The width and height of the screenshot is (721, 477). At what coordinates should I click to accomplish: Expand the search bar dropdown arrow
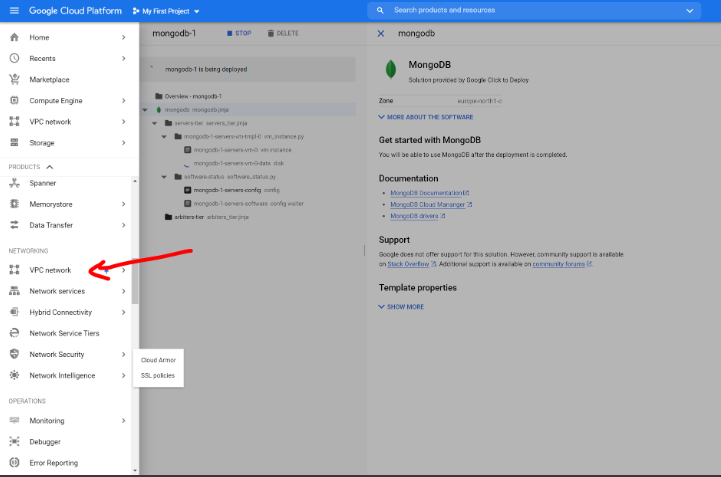(689, 11)
